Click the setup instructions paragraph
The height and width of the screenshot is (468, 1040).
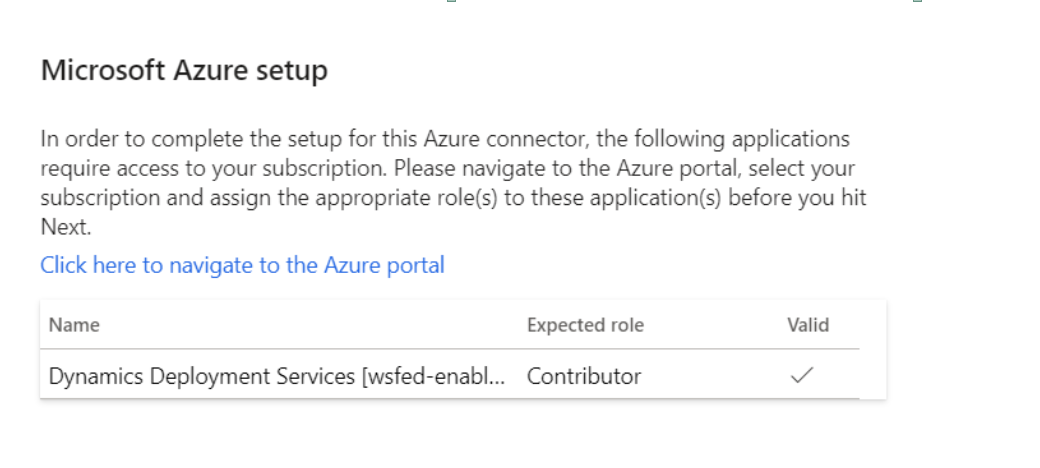450,182
